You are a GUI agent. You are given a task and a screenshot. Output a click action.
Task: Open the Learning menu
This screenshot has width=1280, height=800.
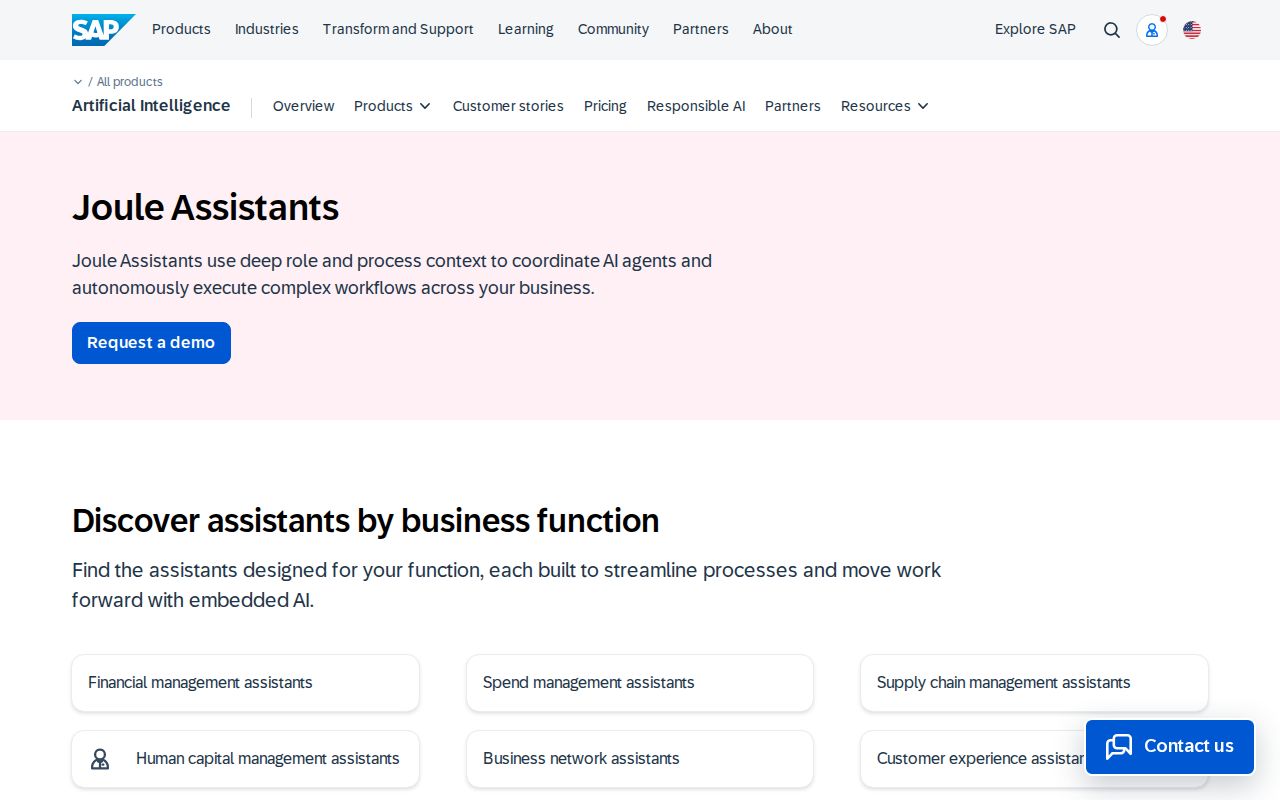point(526,29)
